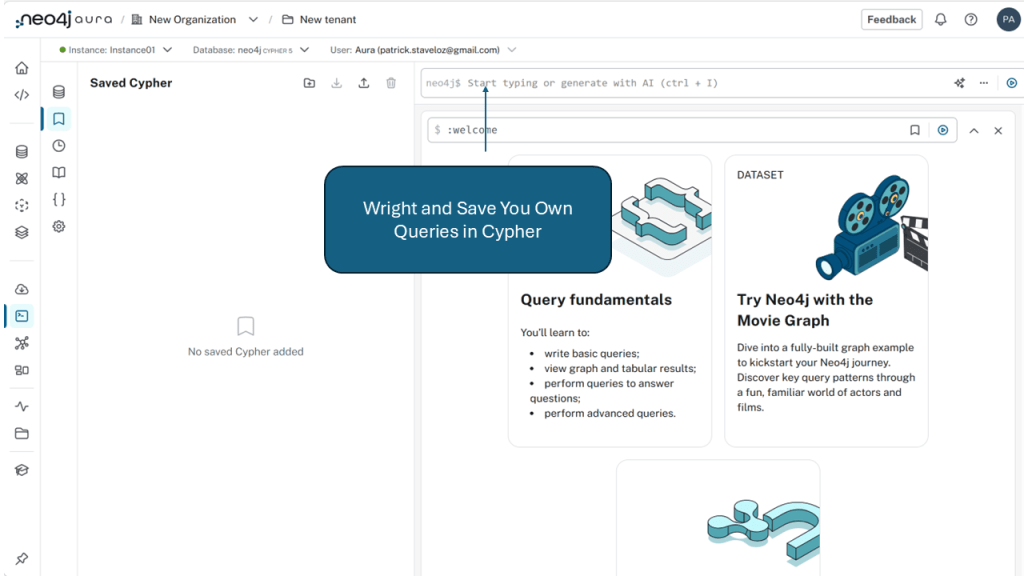Open the parameters curly braces icon

[x=59, y=200]
